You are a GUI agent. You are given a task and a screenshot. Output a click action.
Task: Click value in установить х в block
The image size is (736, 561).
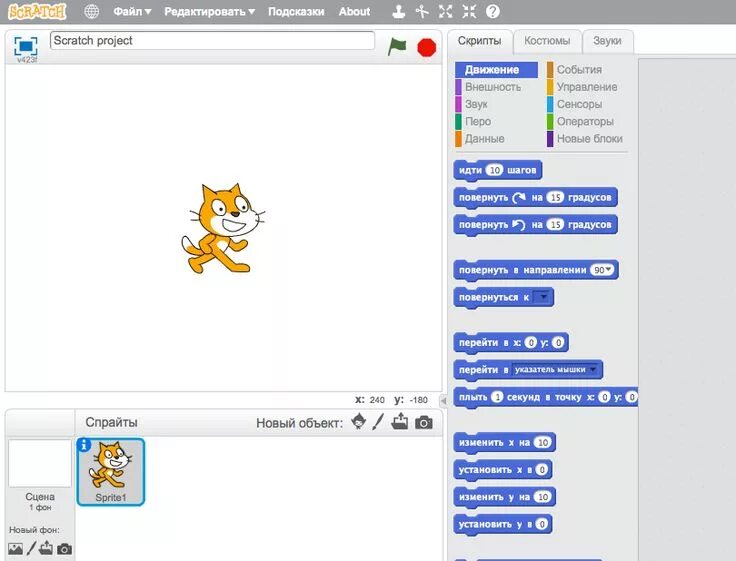pos(542,469)
